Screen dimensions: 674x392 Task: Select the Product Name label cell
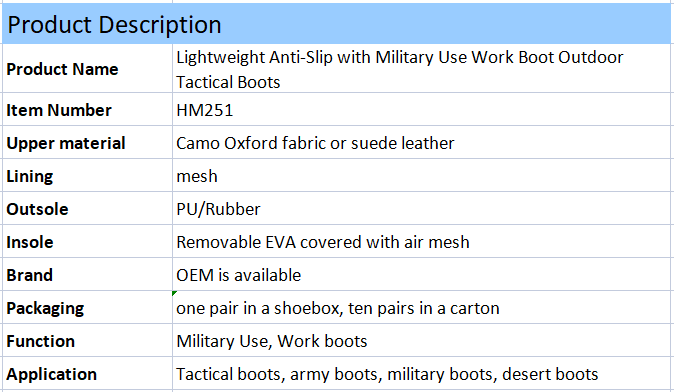tap(87, 68)
